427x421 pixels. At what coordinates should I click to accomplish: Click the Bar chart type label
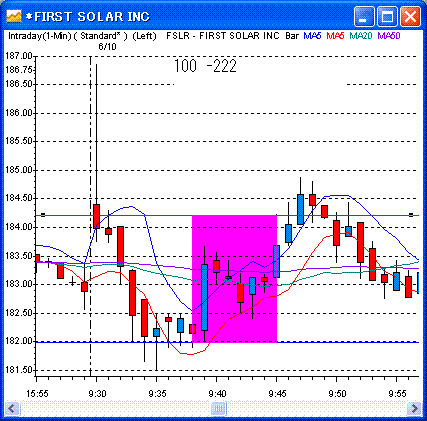point(292,36)
